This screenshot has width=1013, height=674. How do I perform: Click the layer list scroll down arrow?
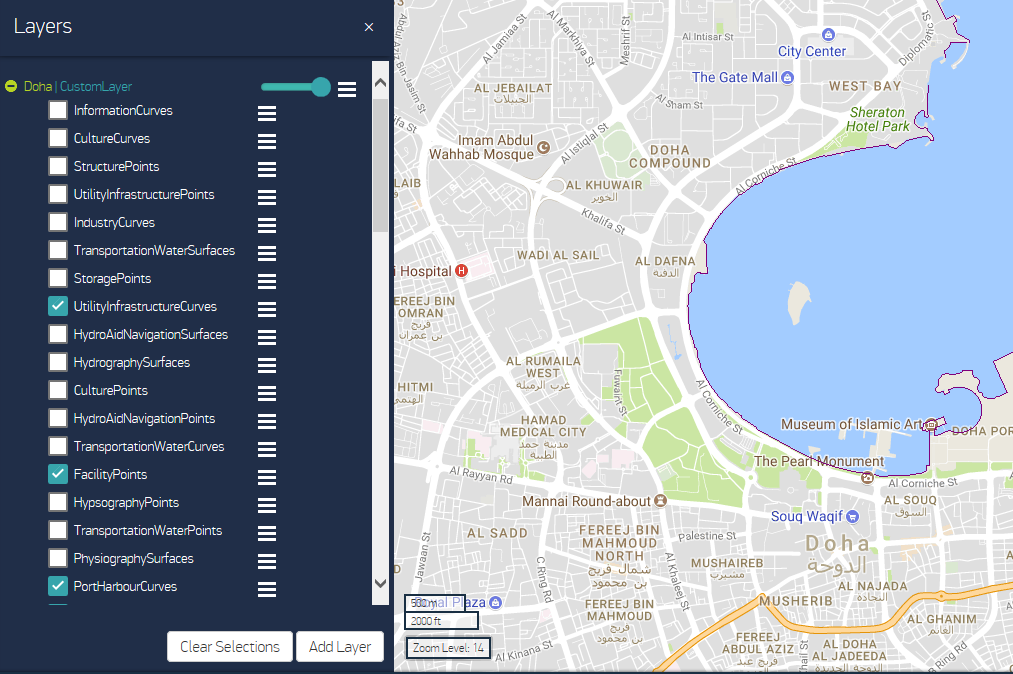tap(381, 584)
